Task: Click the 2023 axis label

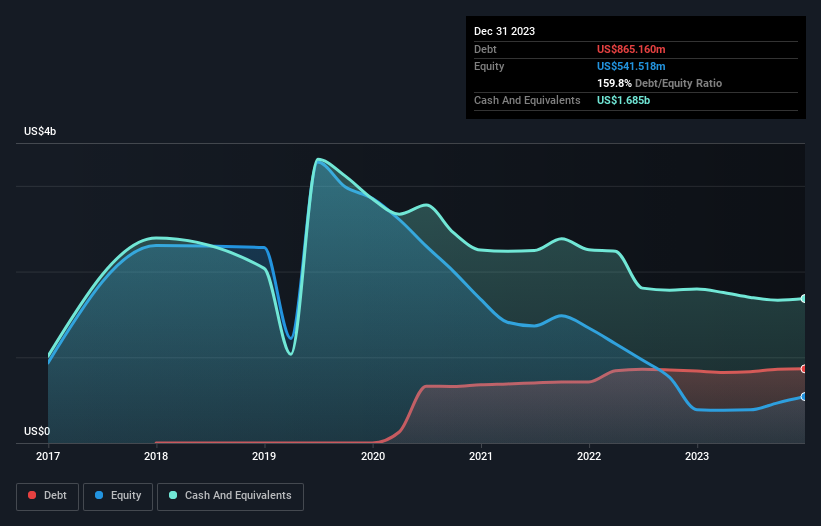Action: click(697, 456)
